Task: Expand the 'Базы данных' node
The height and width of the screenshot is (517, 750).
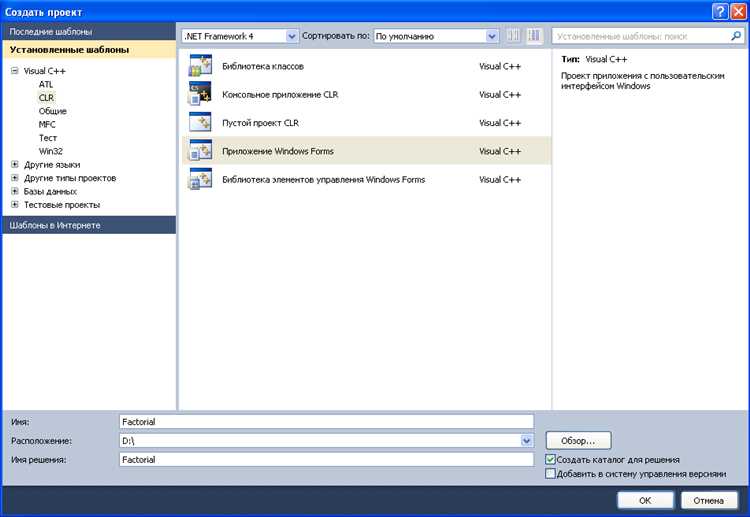Action: click(15, 191)
